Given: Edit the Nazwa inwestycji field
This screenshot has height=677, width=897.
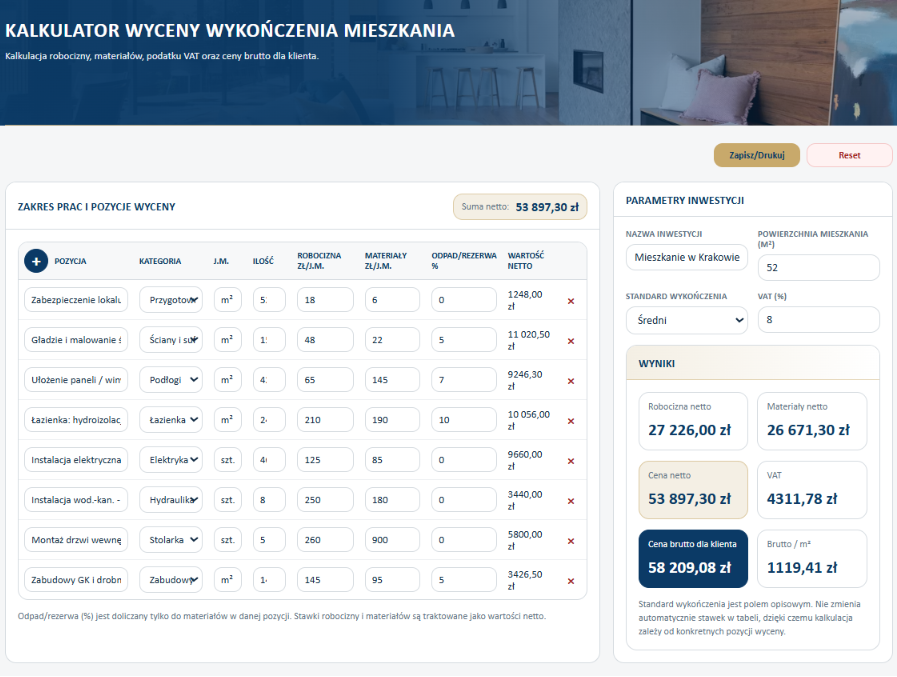Looking at the screenshot, I should (x=686, y=258).
